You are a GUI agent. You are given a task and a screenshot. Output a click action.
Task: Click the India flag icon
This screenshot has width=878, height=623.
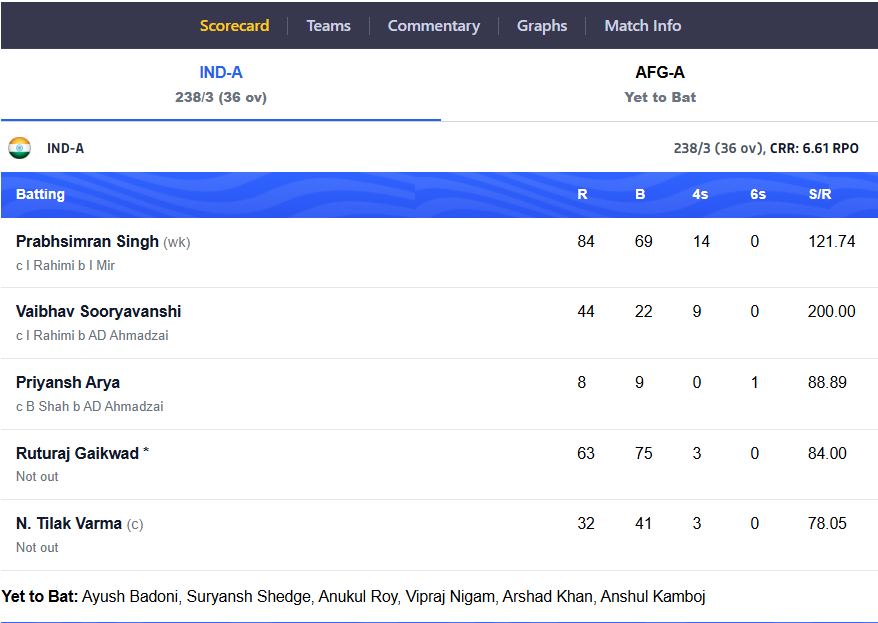pos(20,148)
